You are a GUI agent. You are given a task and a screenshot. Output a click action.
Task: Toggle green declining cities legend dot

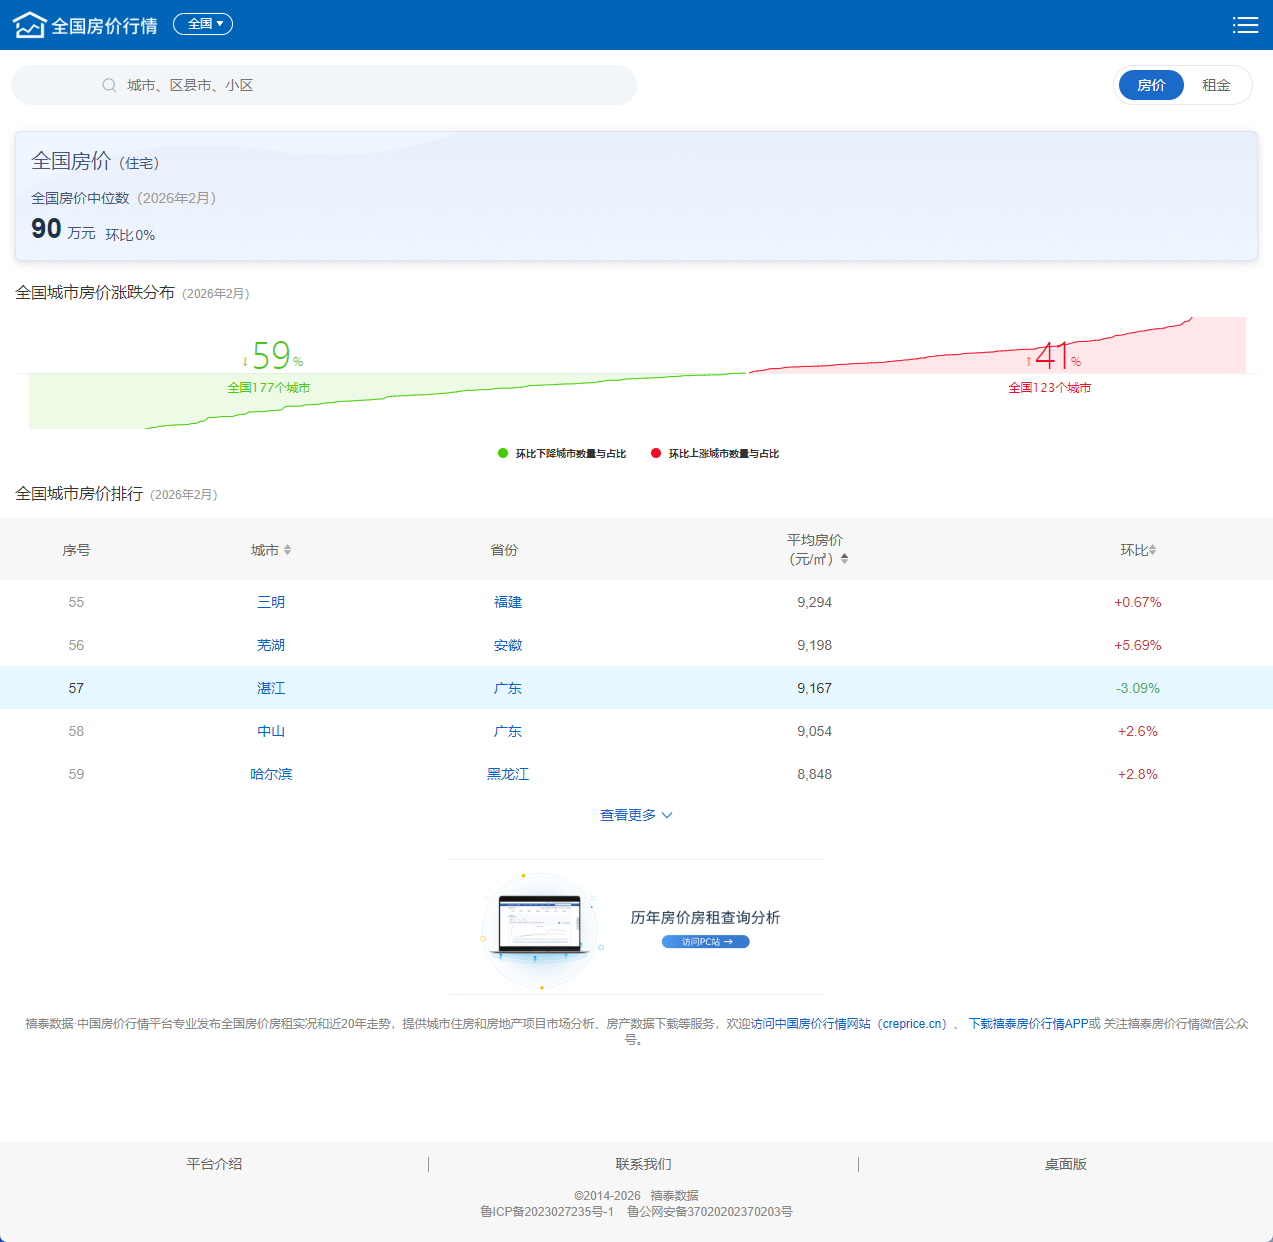pos(503,453)
